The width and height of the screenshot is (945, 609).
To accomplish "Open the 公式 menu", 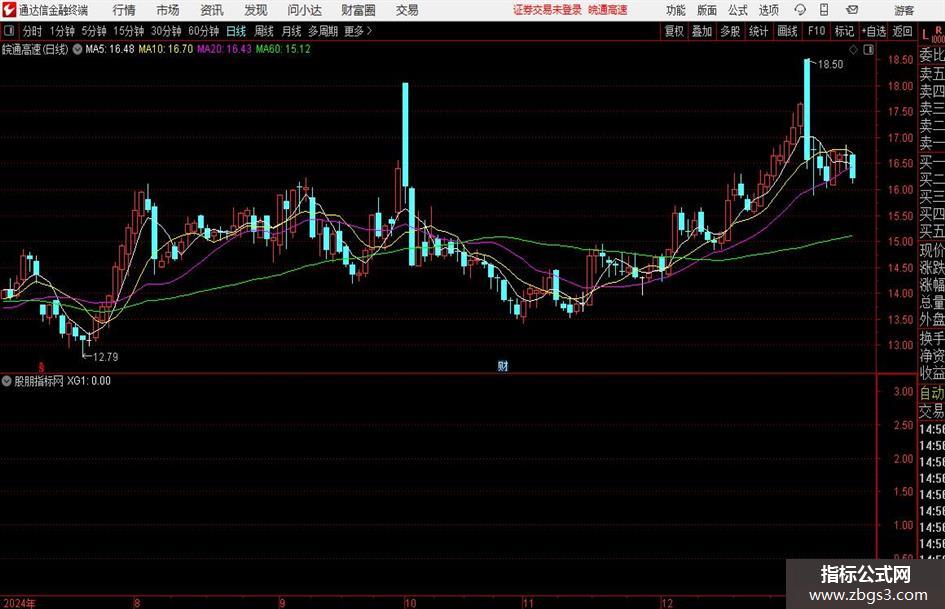I will click(x=738, y=10).
